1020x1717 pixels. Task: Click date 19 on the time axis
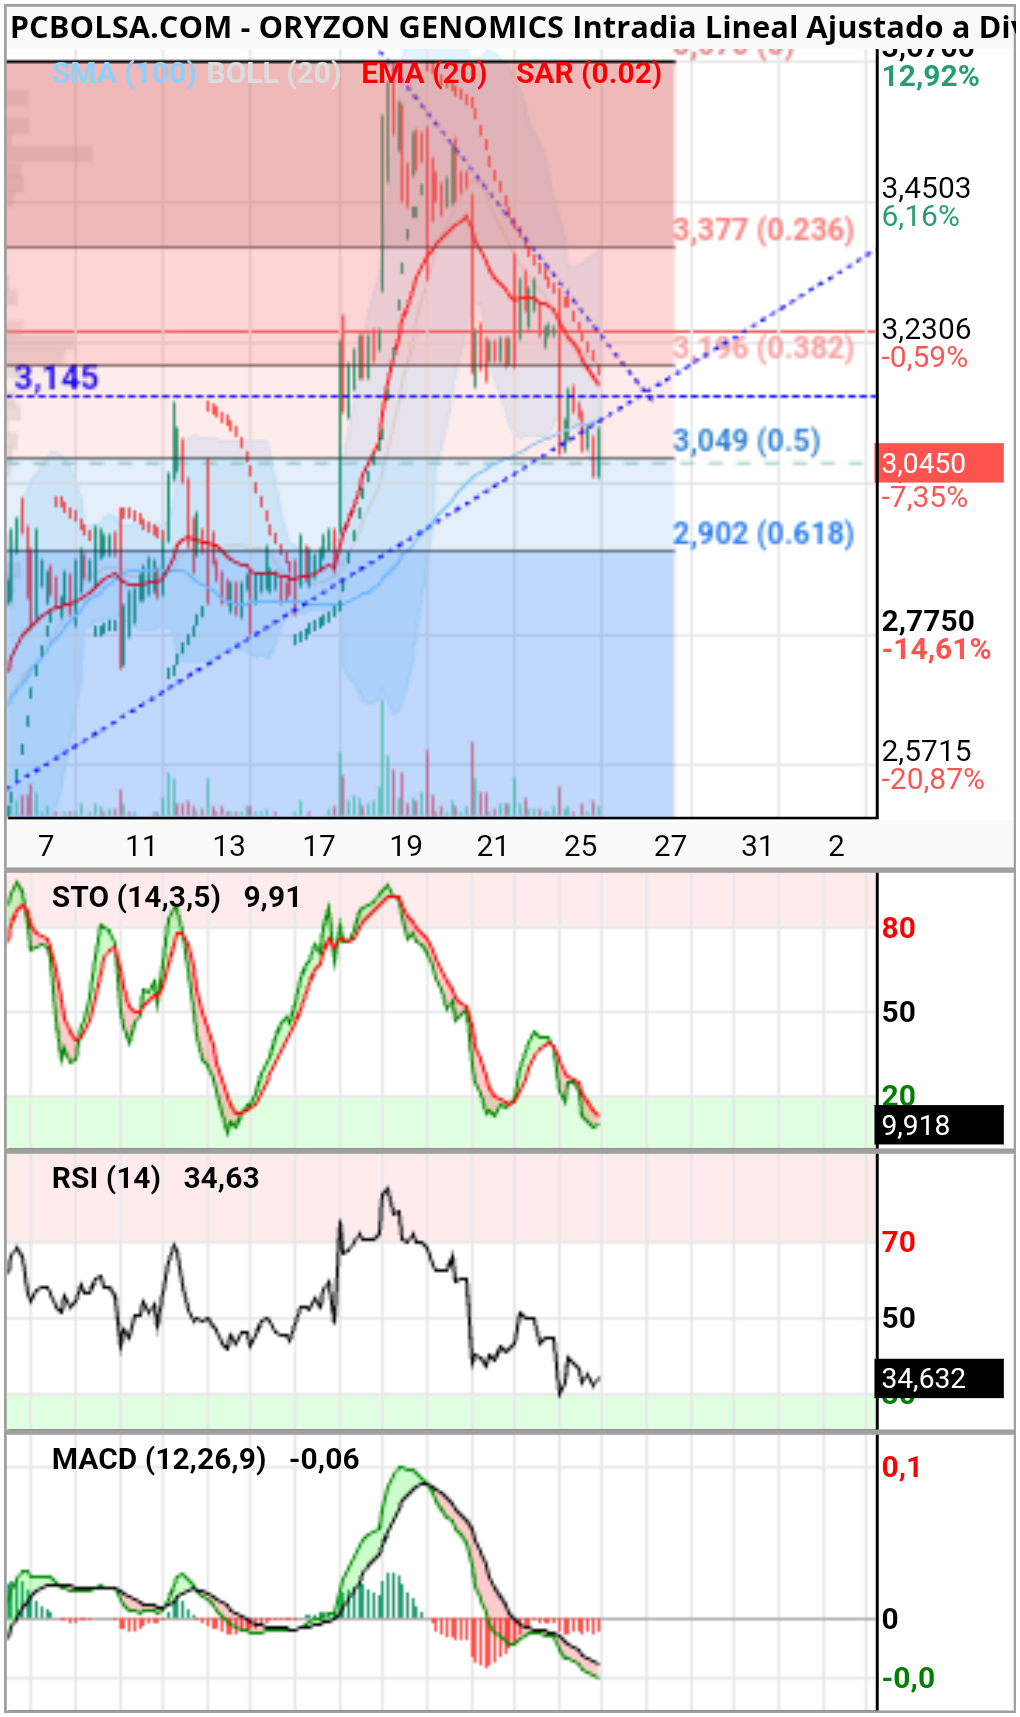coord(406,846)
